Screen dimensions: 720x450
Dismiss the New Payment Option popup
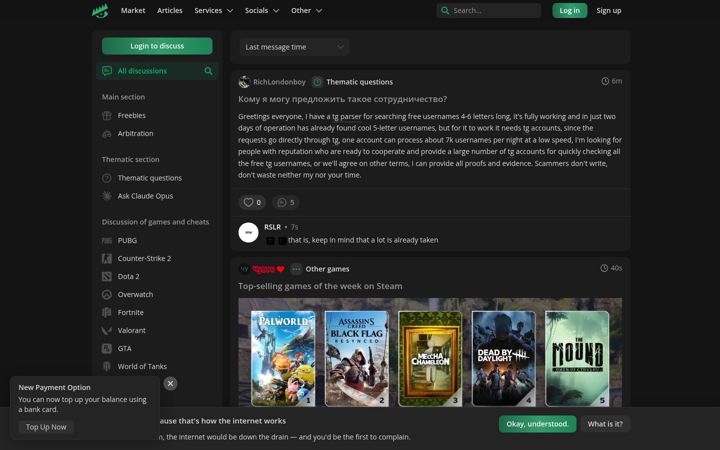tap(170, 383)
